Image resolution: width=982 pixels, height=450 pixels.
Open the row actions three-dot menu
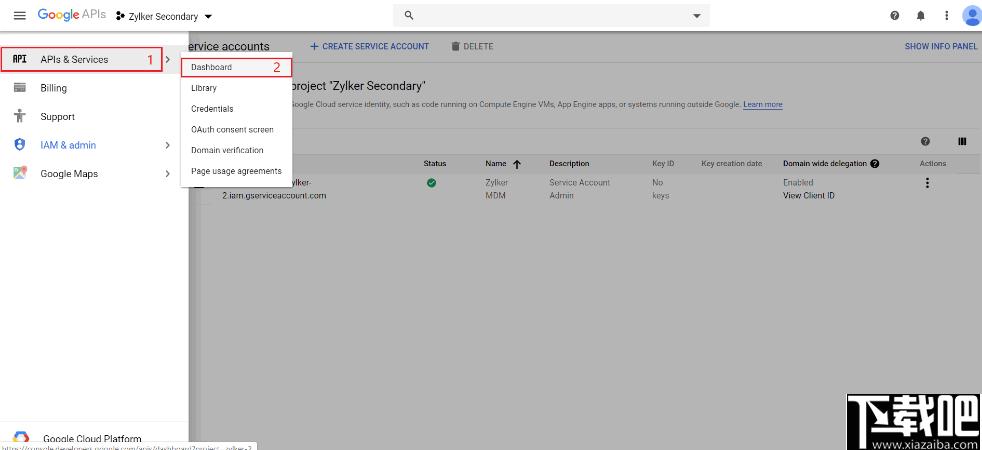click(928, 183)
